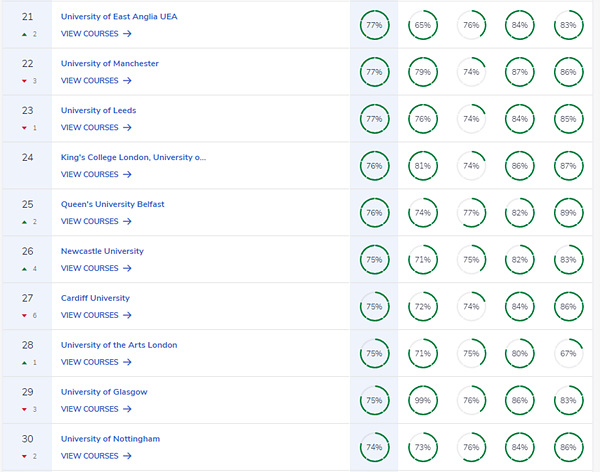
Task: Open University of the Arts London
Action: coord(119,345)
